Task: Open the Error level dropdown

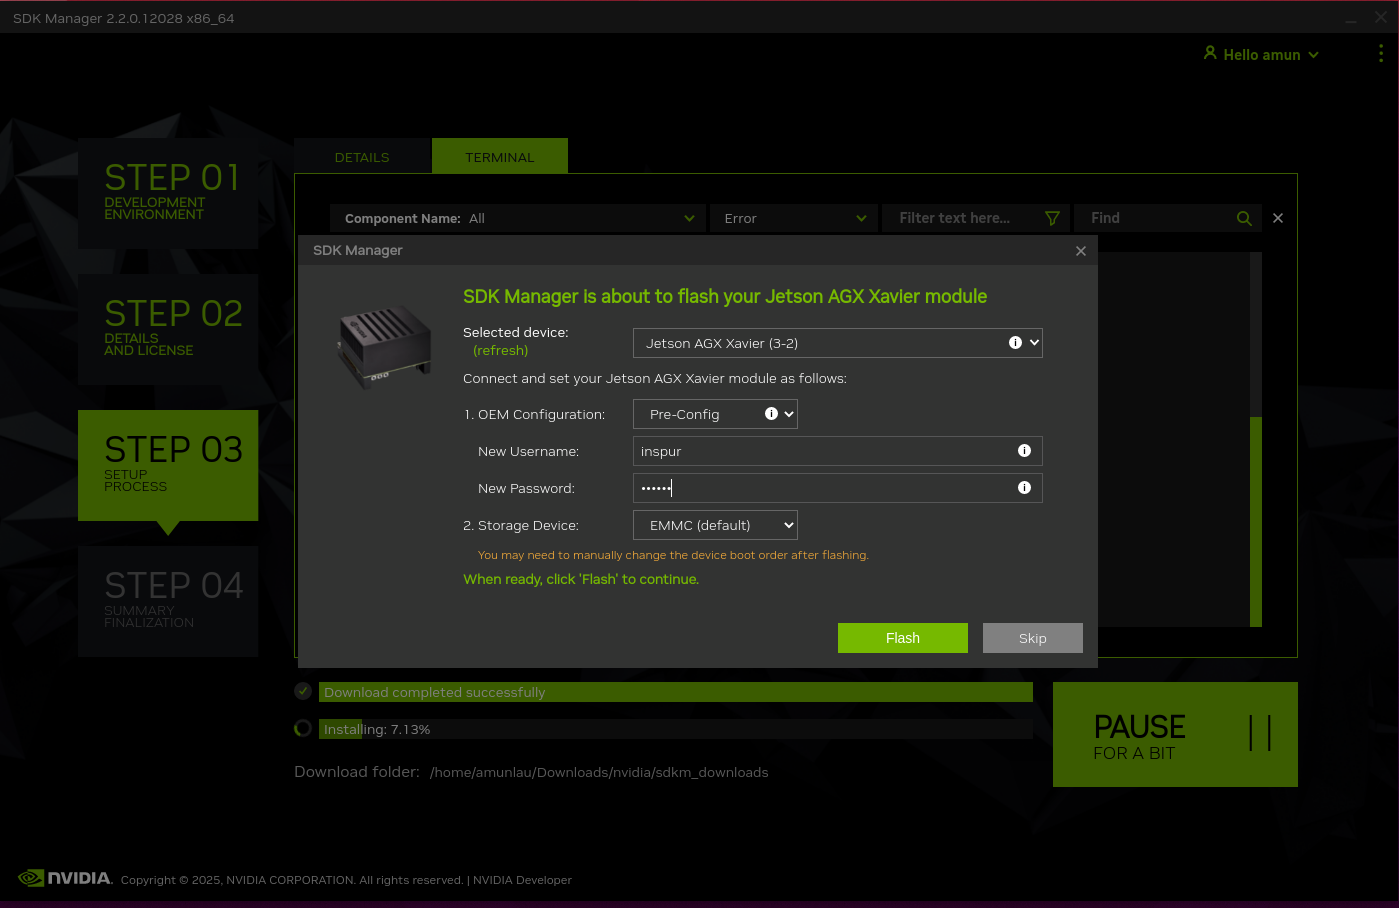Action: [x=794, y=218]
